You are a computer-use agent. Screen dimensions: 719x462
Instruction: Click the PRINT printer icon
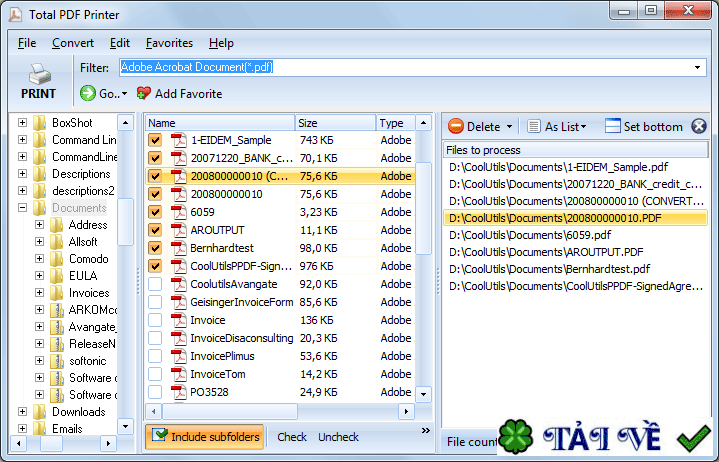tap(39, 73)
